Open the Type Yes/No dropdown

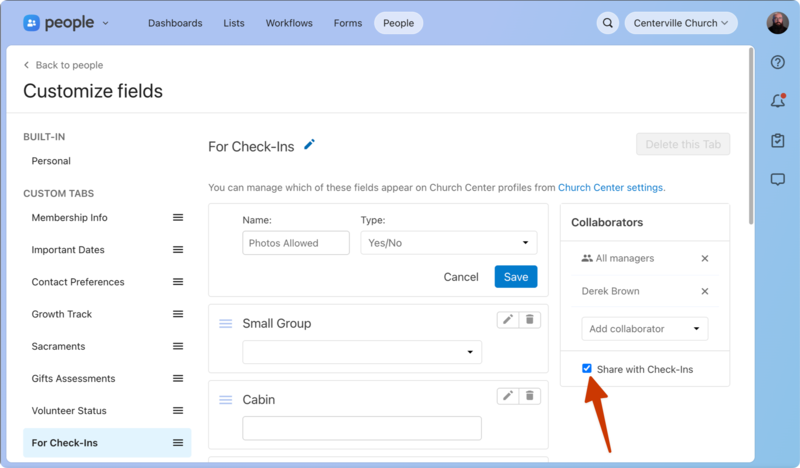click(448, 243)
